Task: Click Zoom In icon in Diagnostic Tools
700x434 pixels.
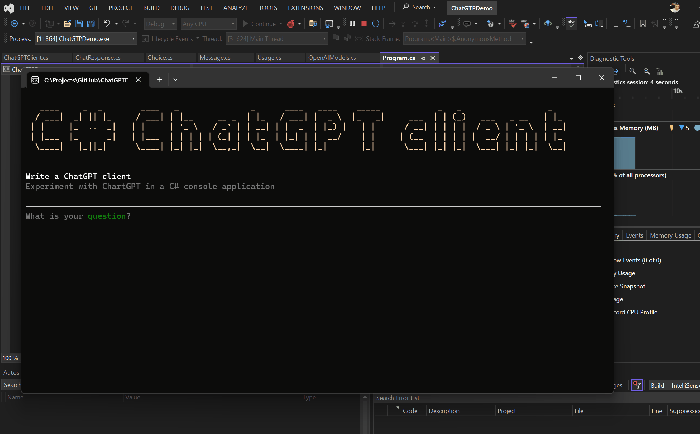Action: tap(633, 71)
